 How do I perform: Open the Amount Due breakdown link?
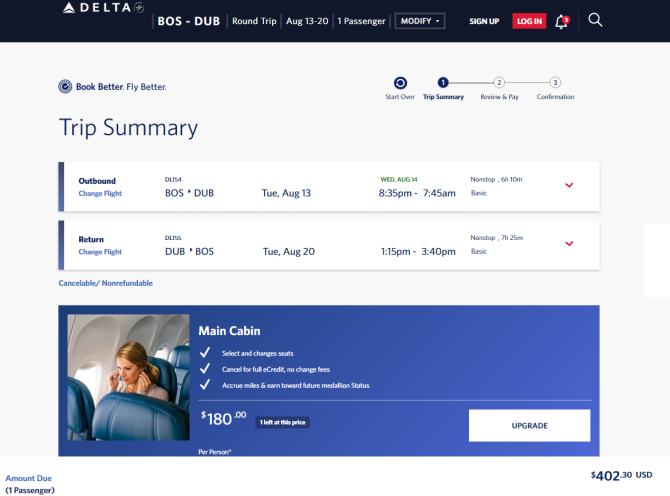tap(29, 478)
